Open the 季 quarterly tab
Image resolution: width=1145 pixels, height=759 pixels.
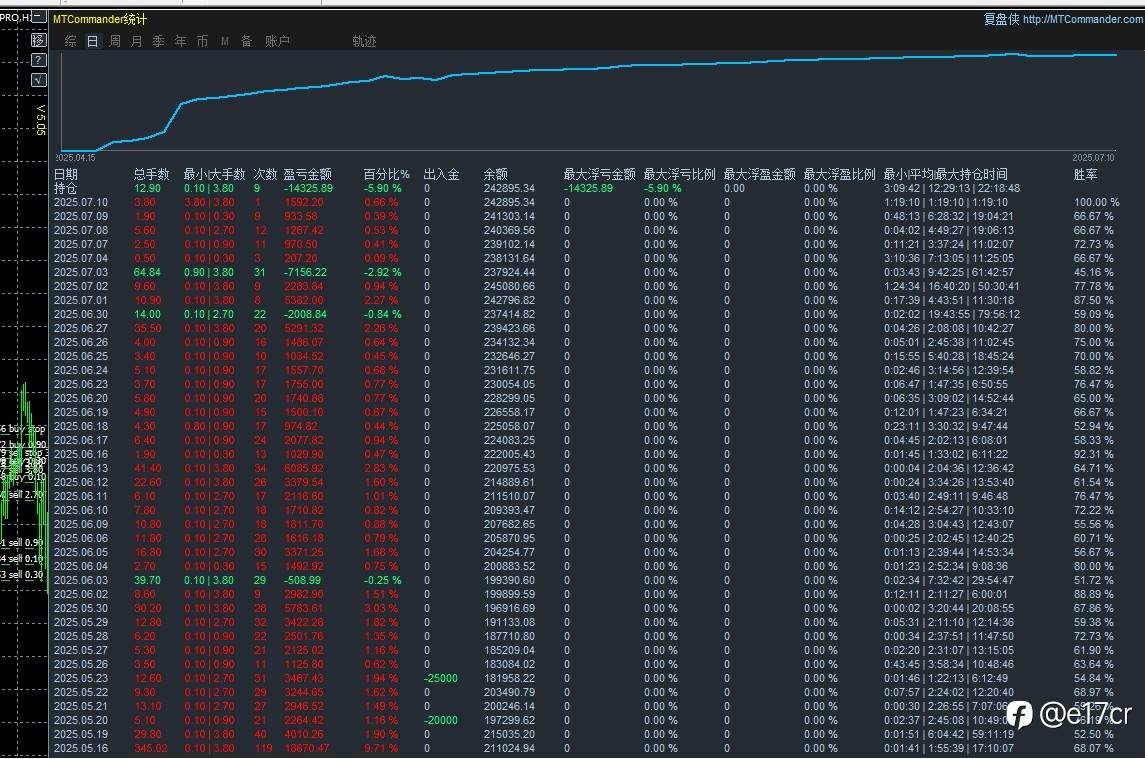(x=158, y=42)
